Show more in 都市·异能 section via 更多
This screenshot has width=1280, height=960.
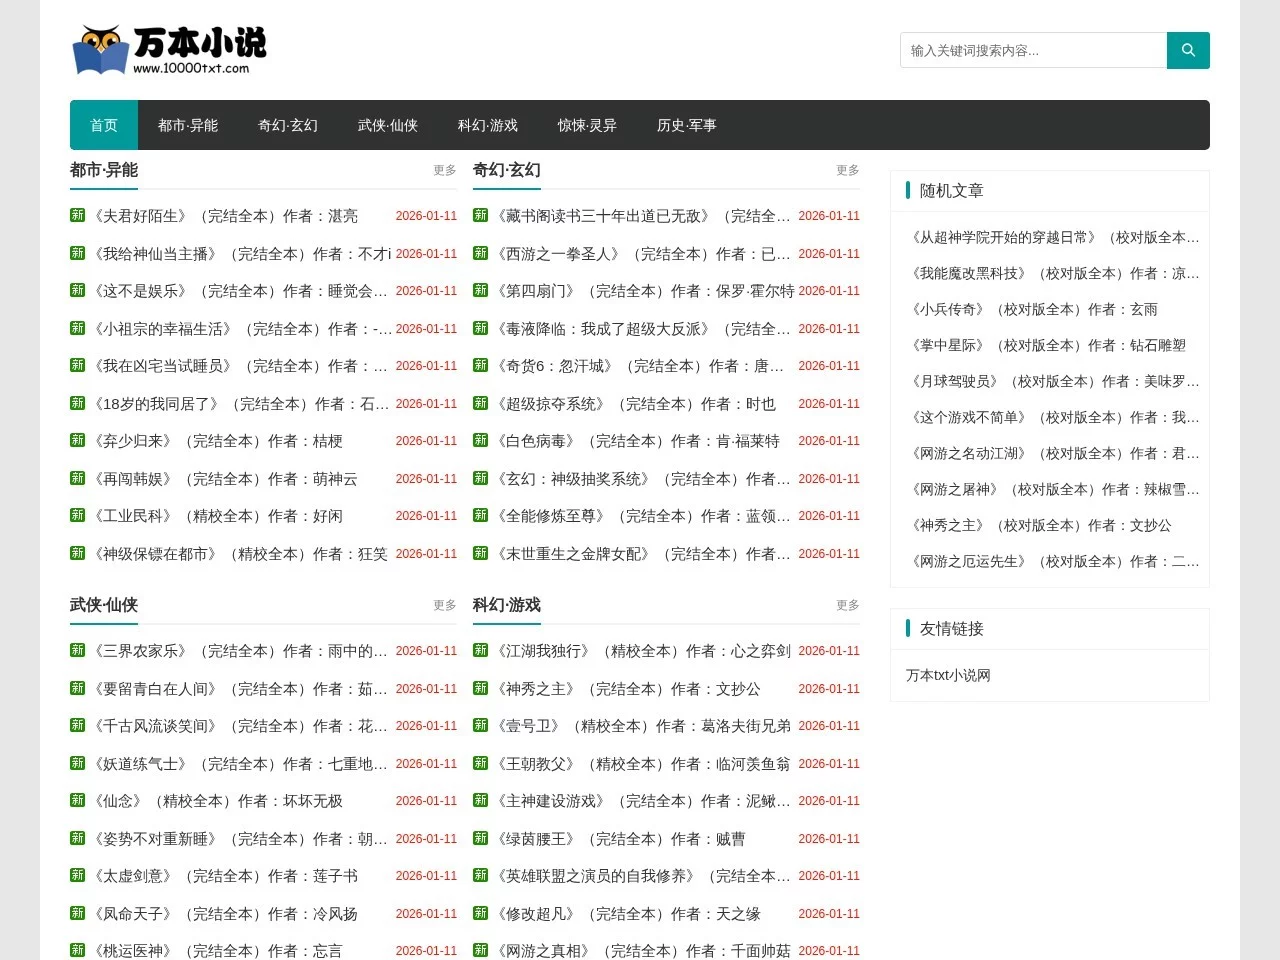445,171
